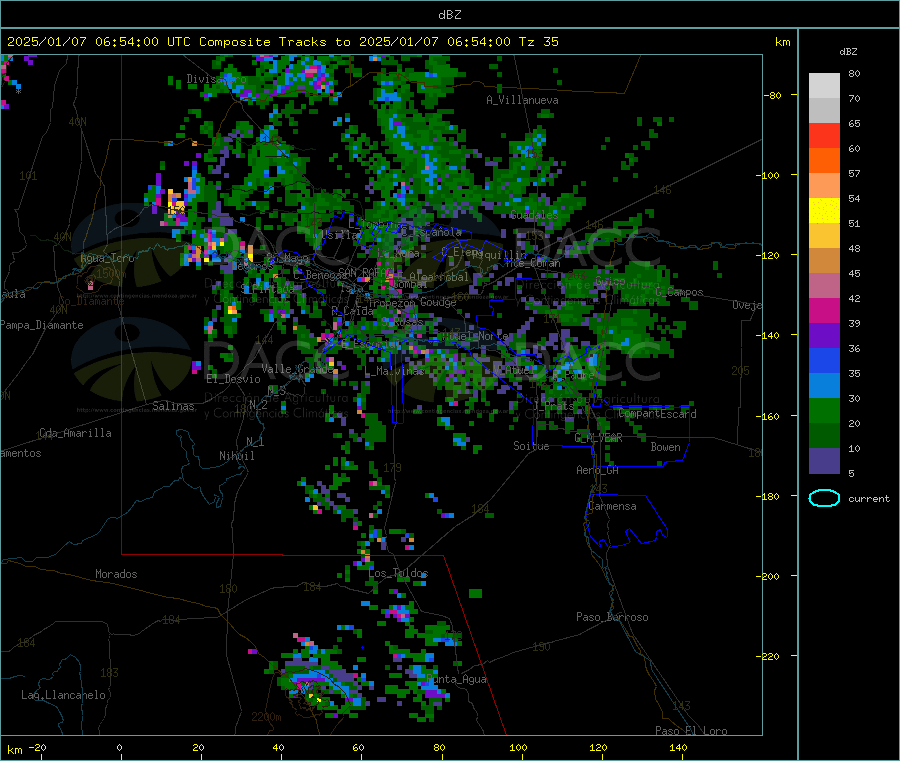Click the Agua_Toro map label
This screenshot has height=761, width=900.
pyautogui.click(x=107, y=258)
